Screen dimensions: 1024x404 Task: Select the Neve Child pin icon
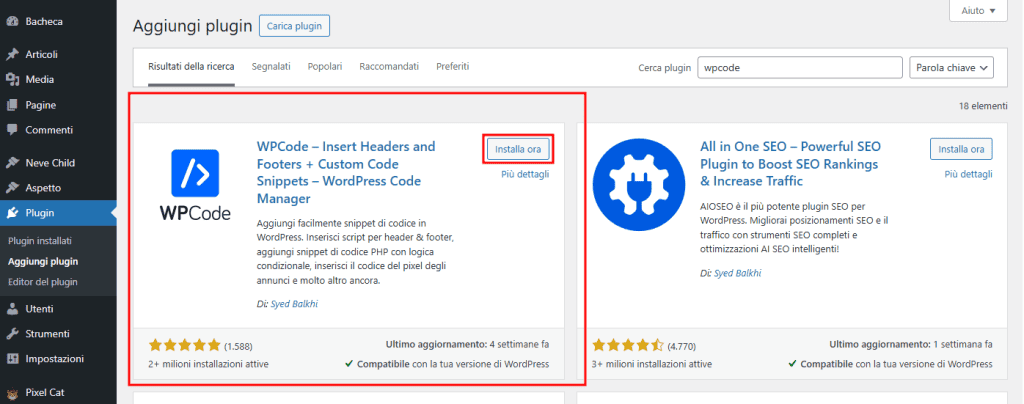pos(12,163)
